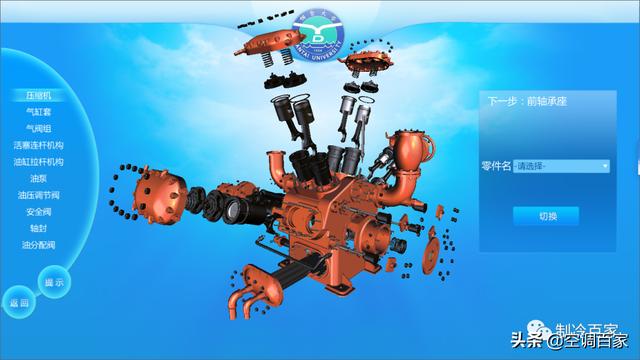Choose the 油压调节阀 item
The image size is (640, 360).
38,196
